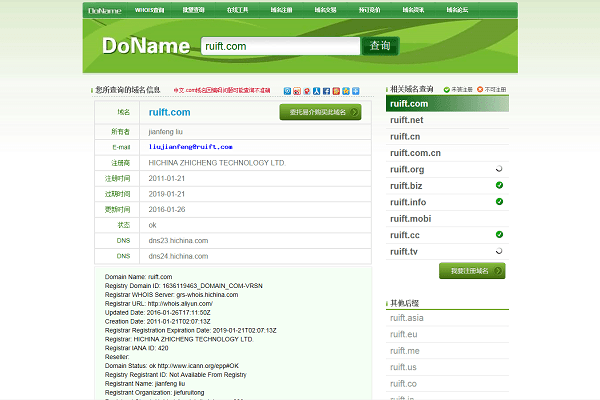The width and height of the screenshot is (600, 400).
Task: Share via the first blue share icon
Action: pos(287,91)
